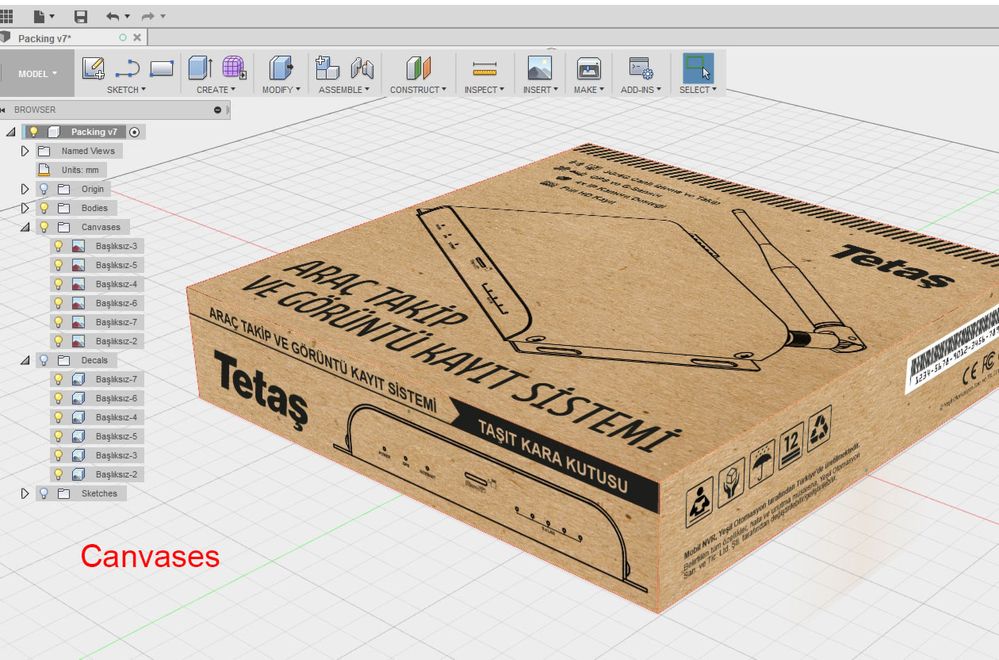
Task: Open the INSPECT menu
Action: (484, 90)
